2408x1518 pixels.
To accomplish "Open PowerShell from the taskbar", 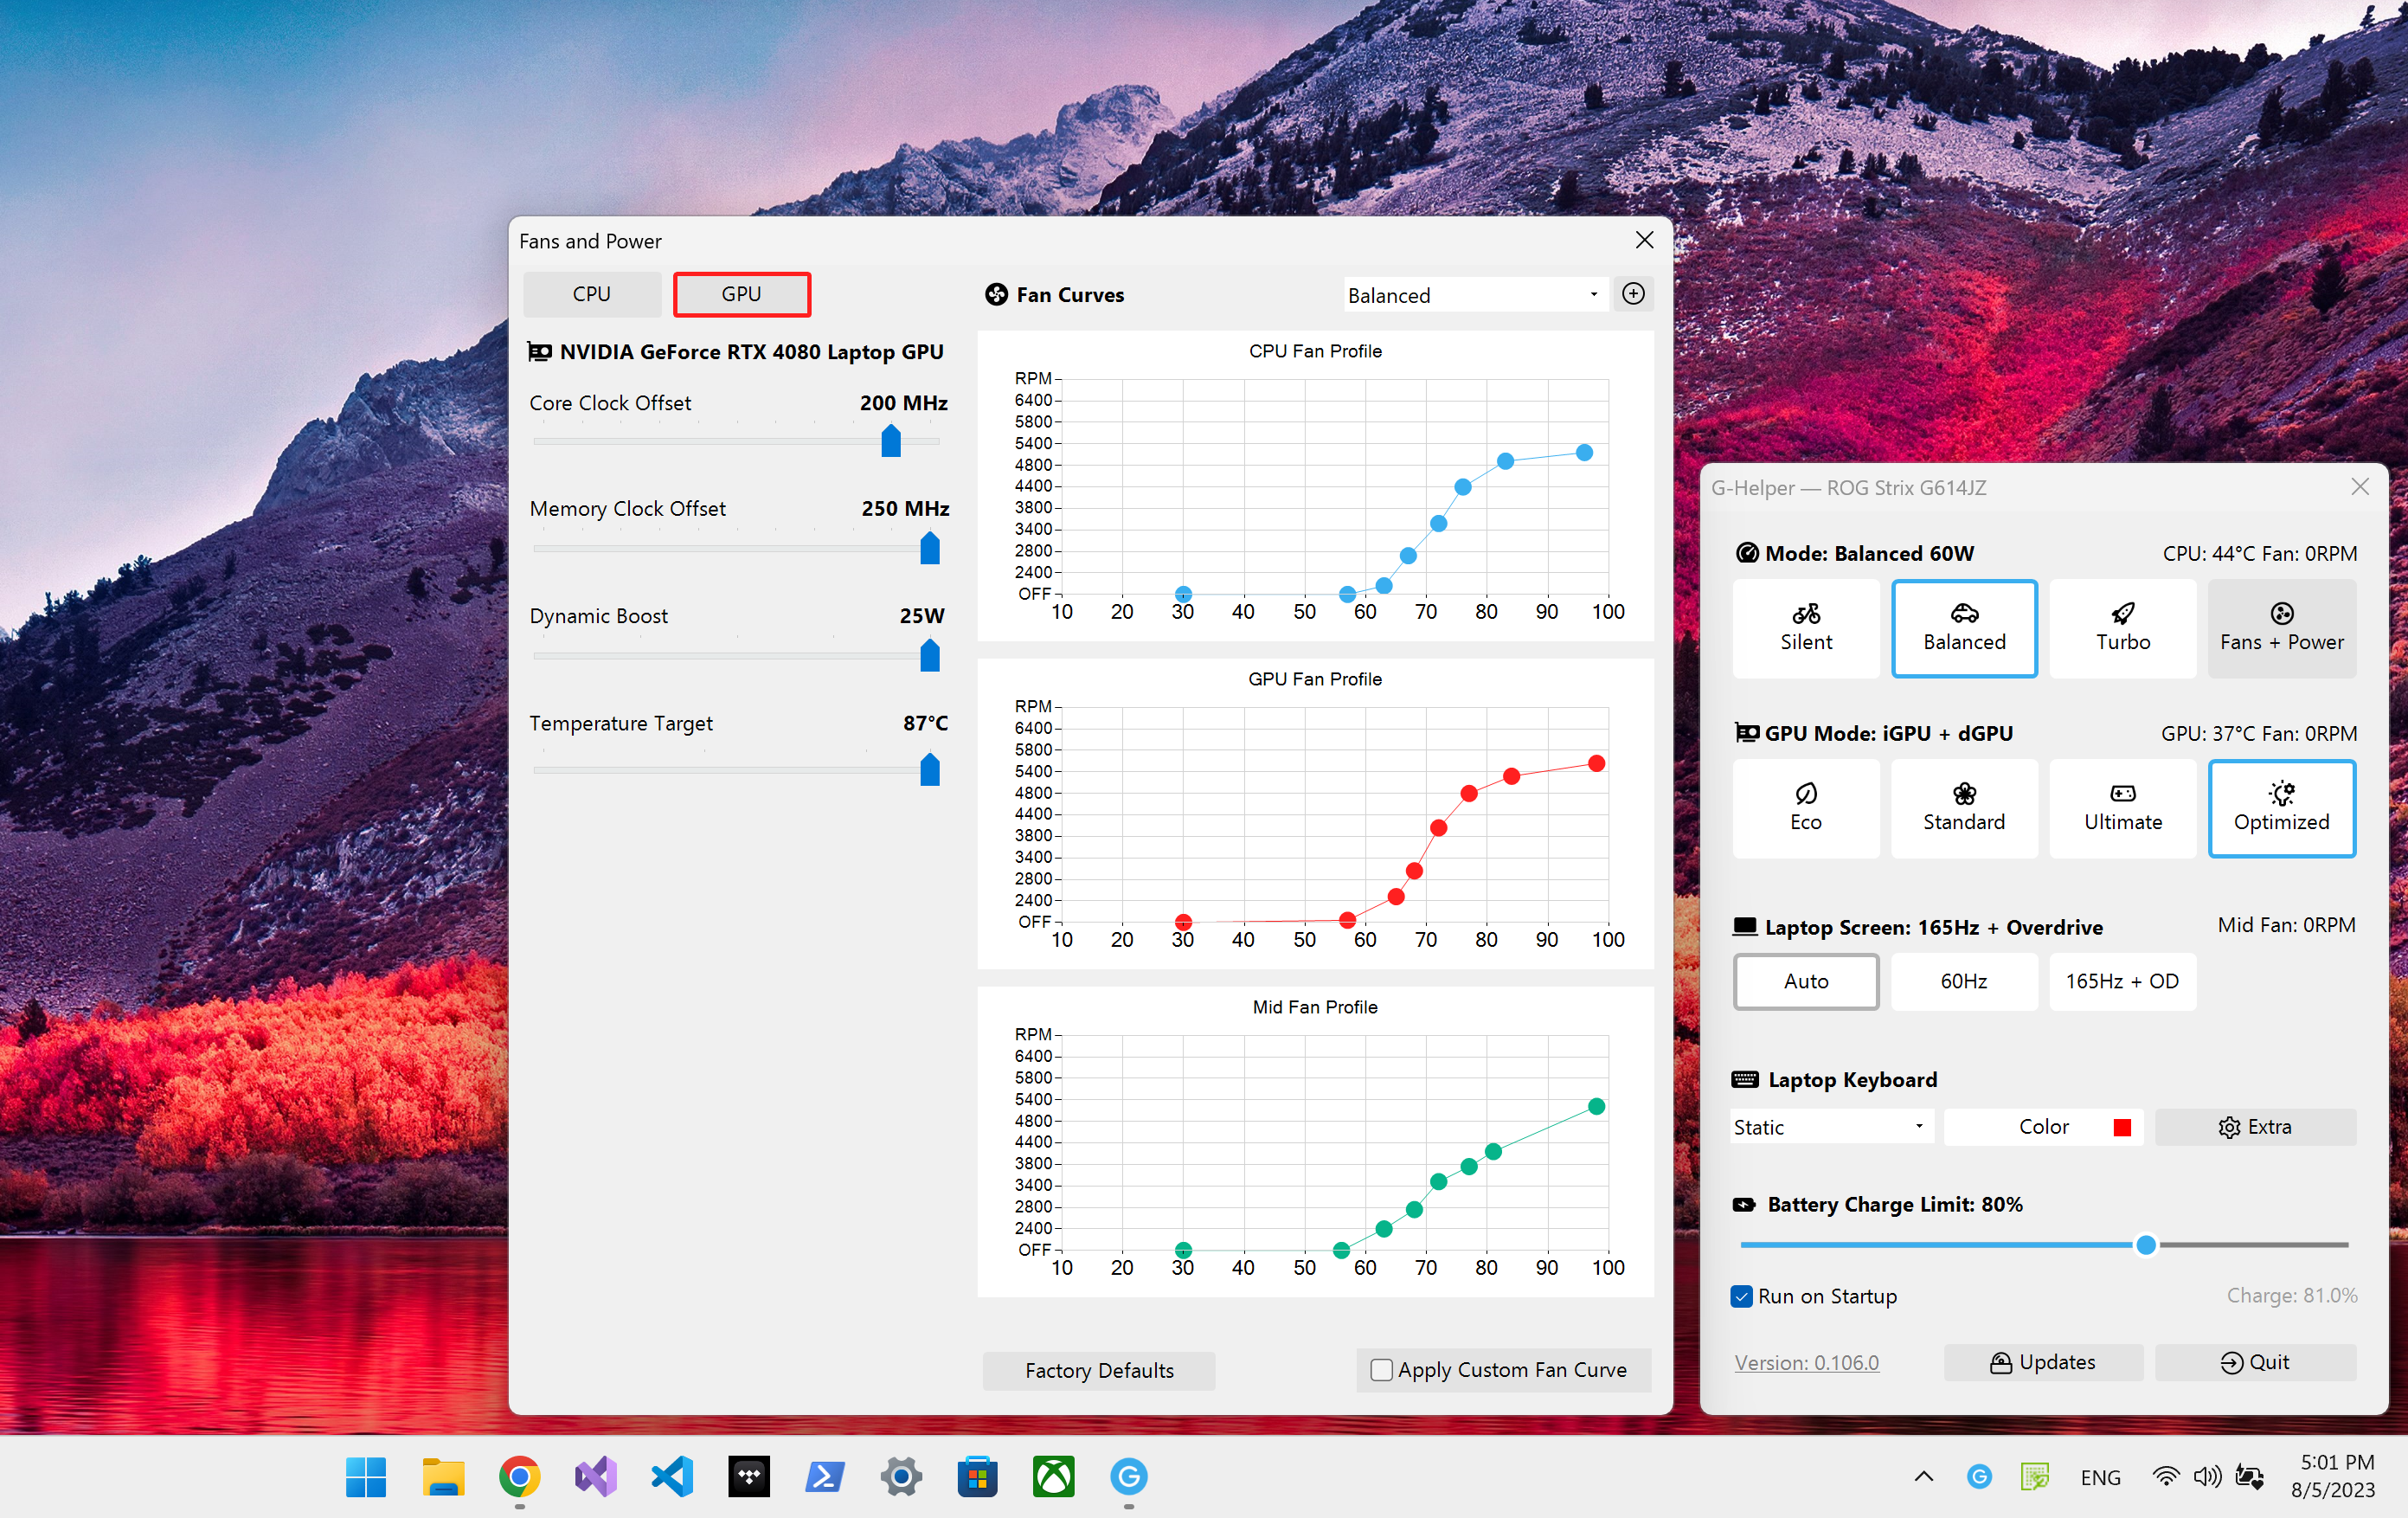I will pyautogui.click(x=825, y=1477).
